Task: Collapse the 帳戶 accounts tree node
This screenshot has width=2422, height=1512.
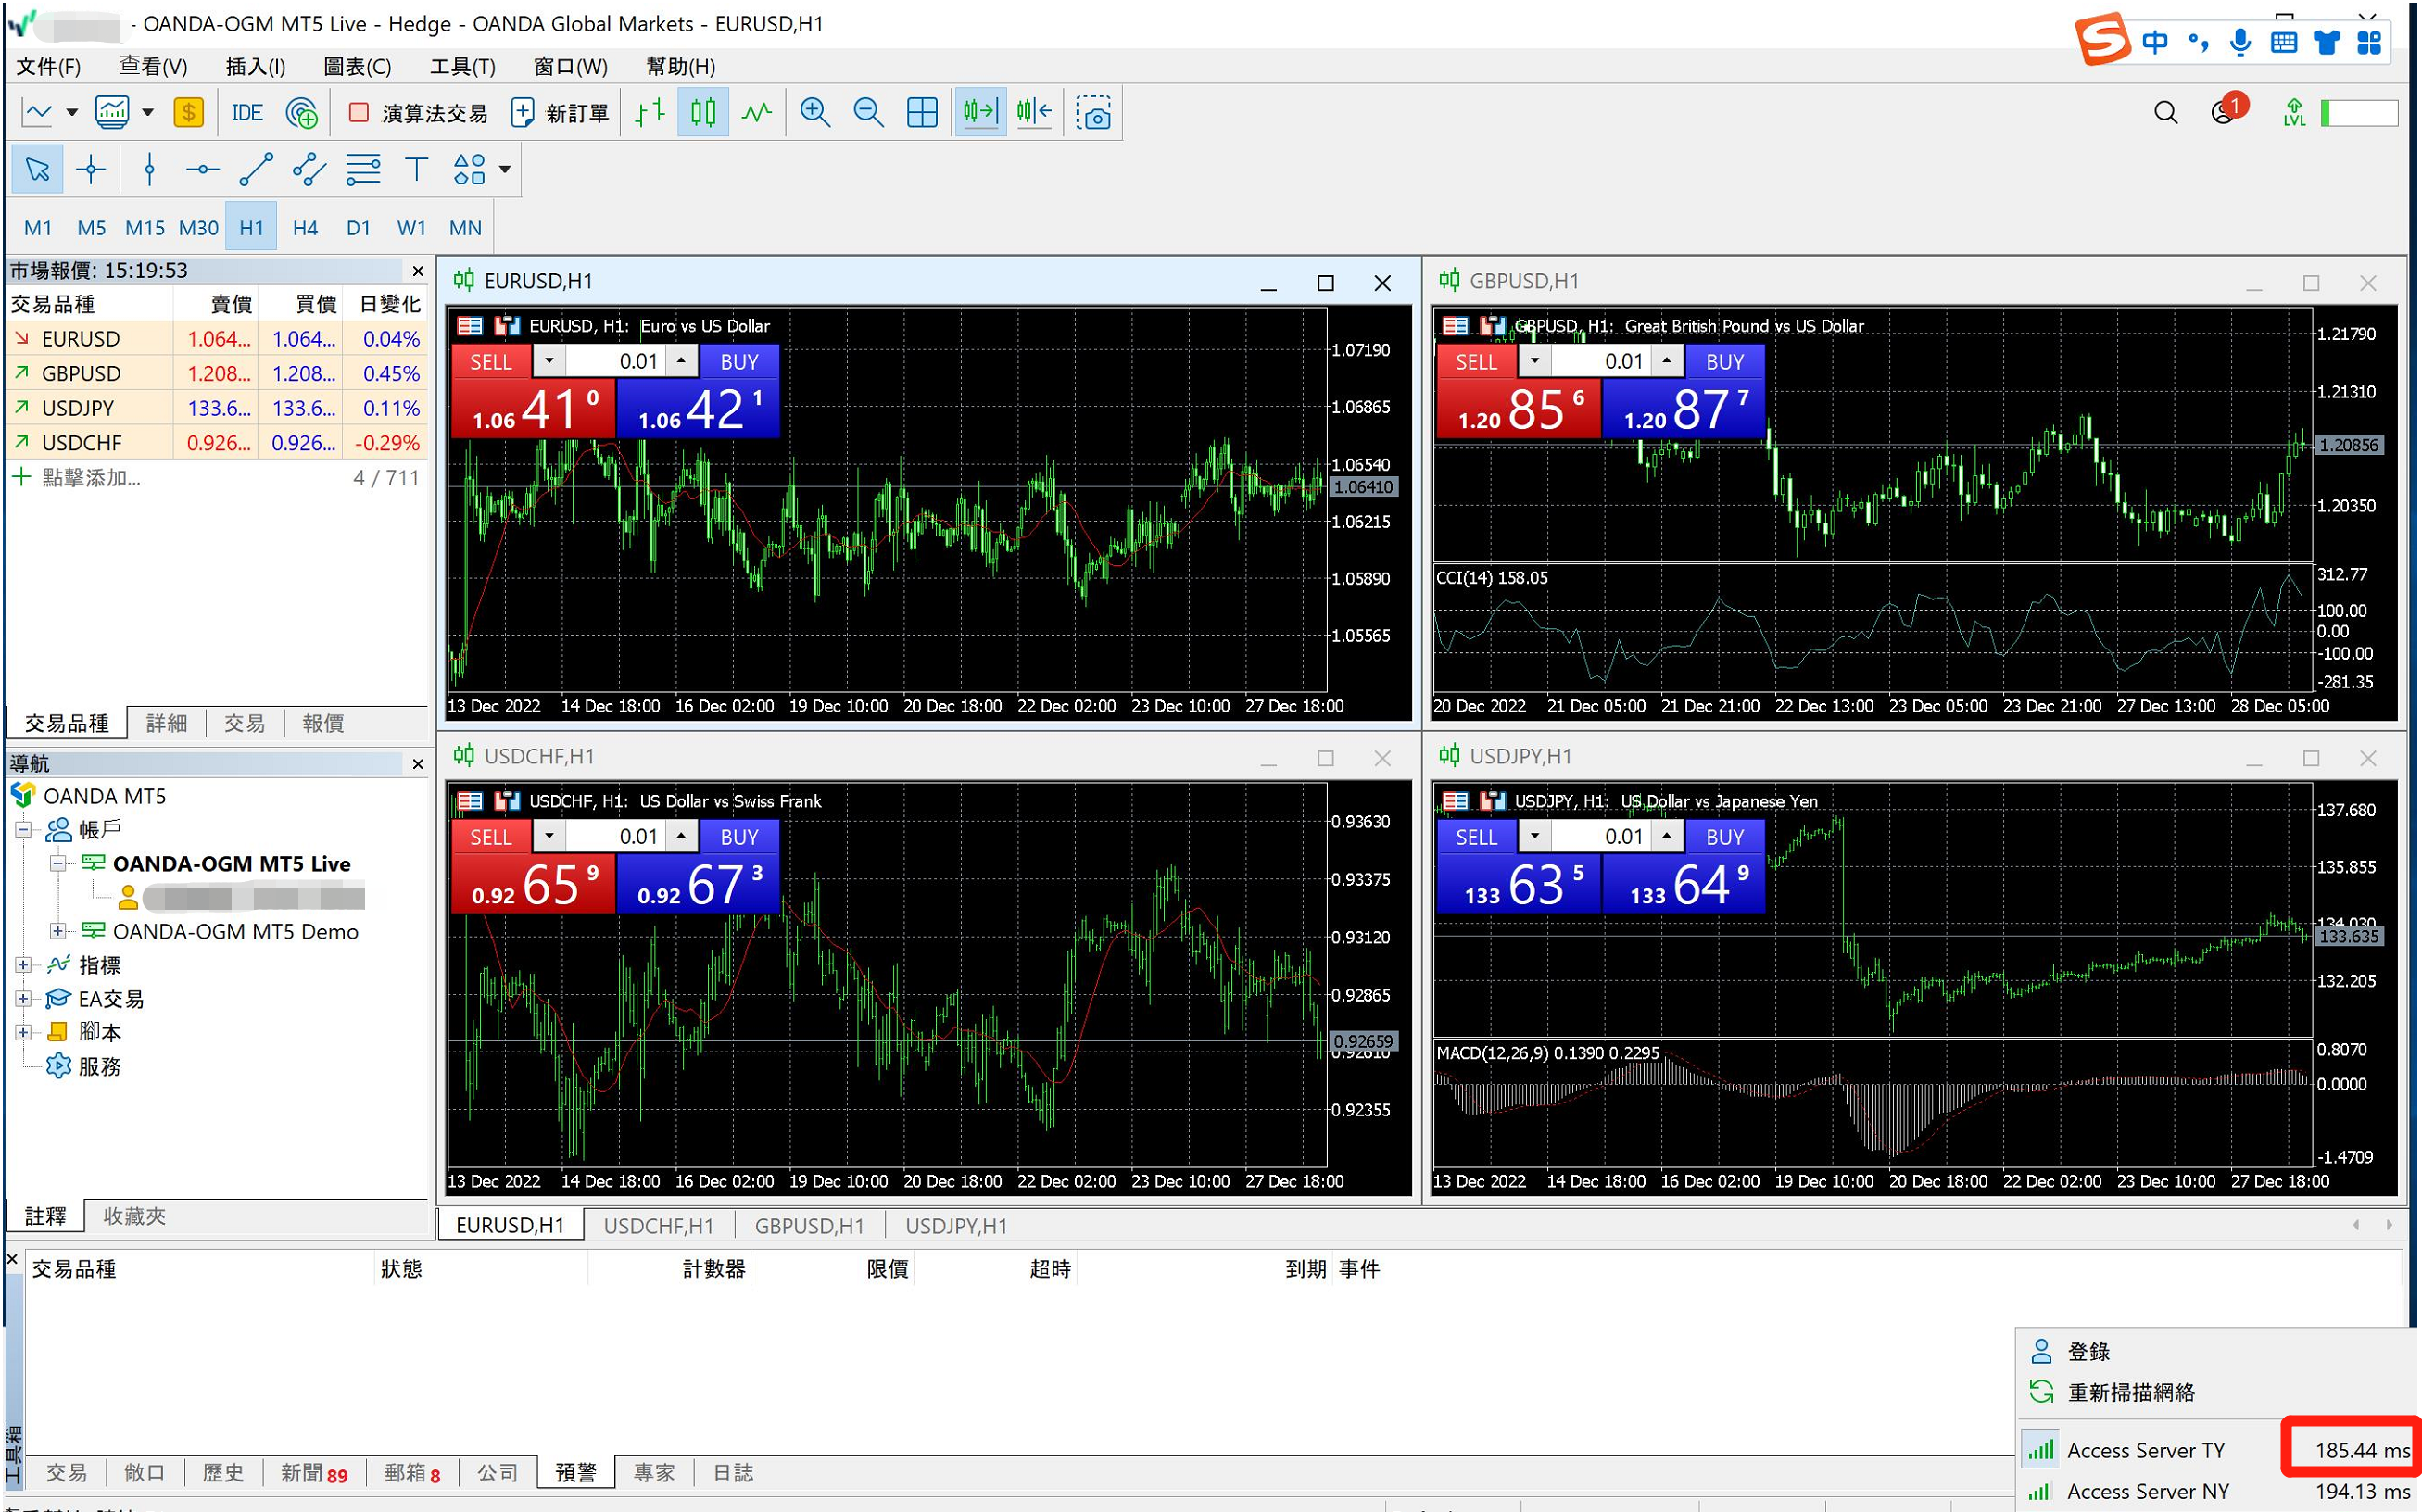Action: (x=24, y=830)
